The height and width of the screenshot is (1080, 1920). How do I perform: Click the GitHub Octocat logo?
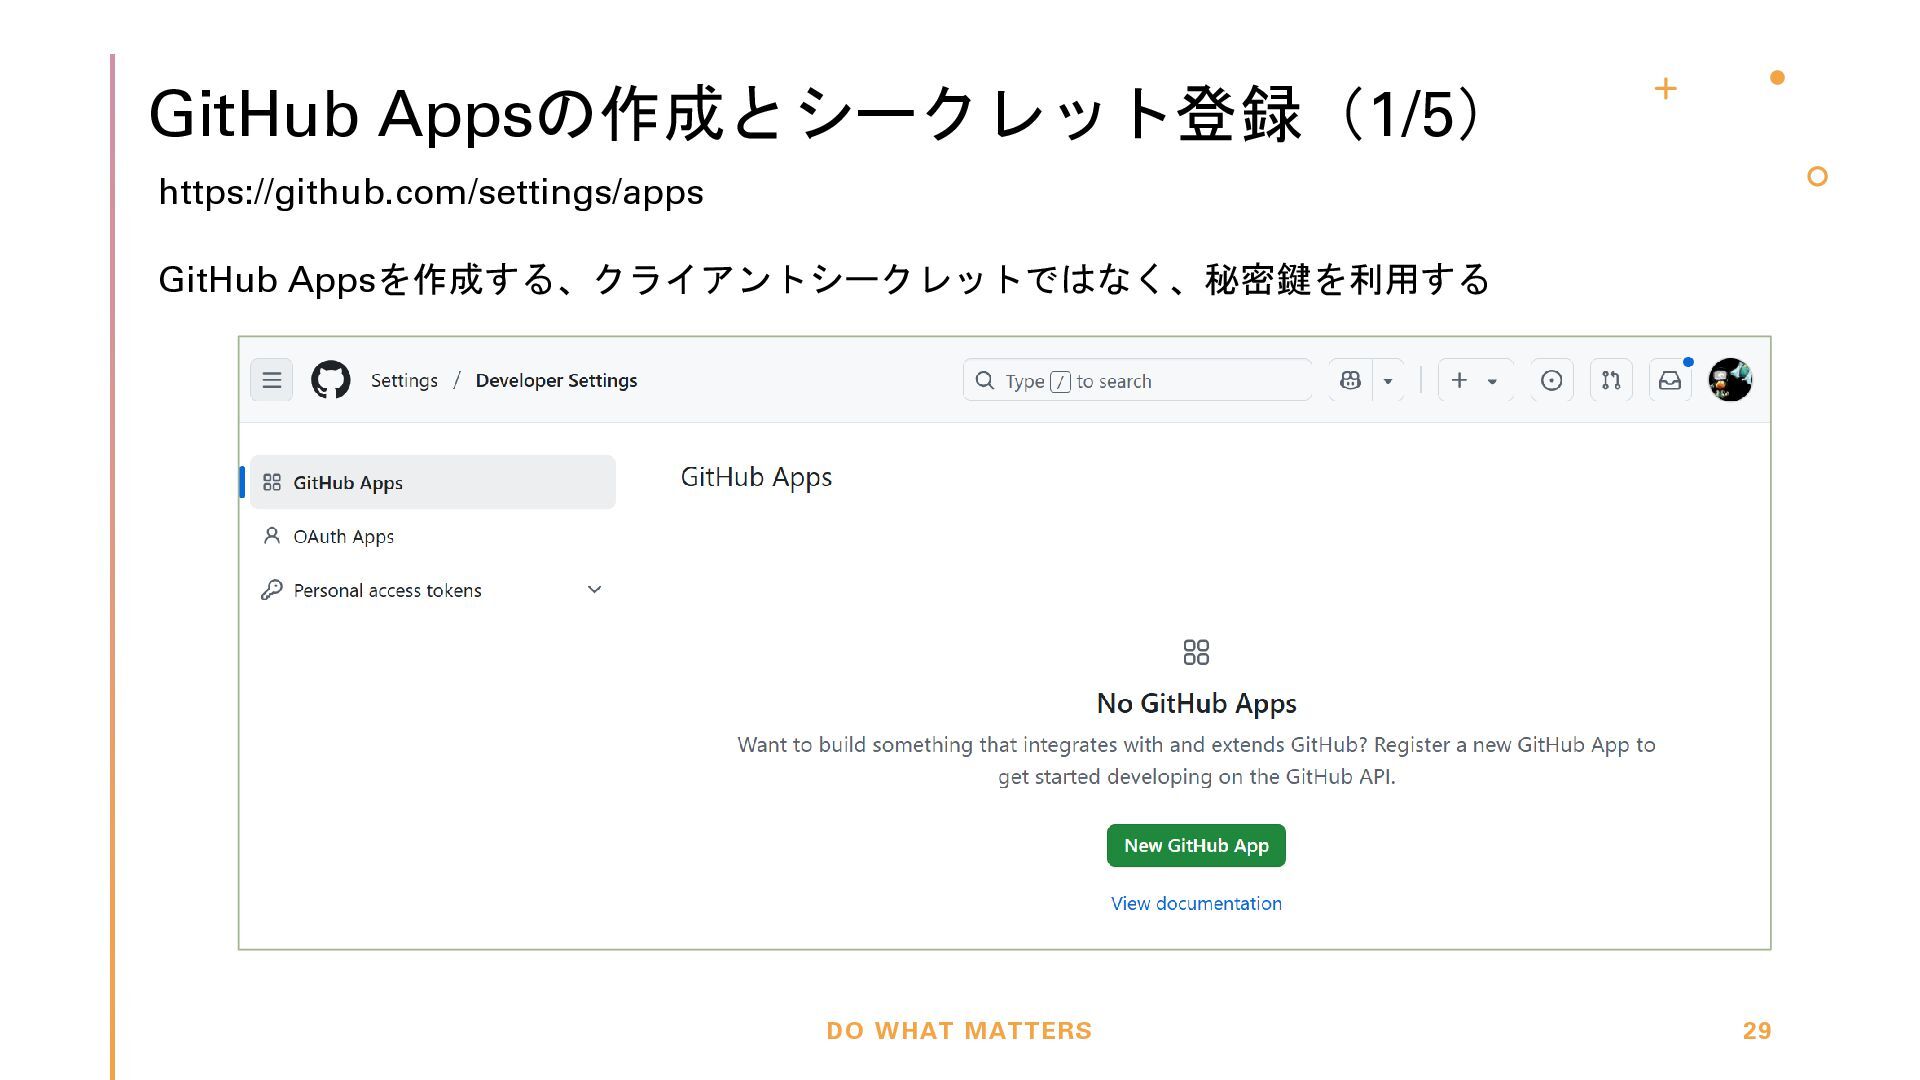(x=331, y=380)
